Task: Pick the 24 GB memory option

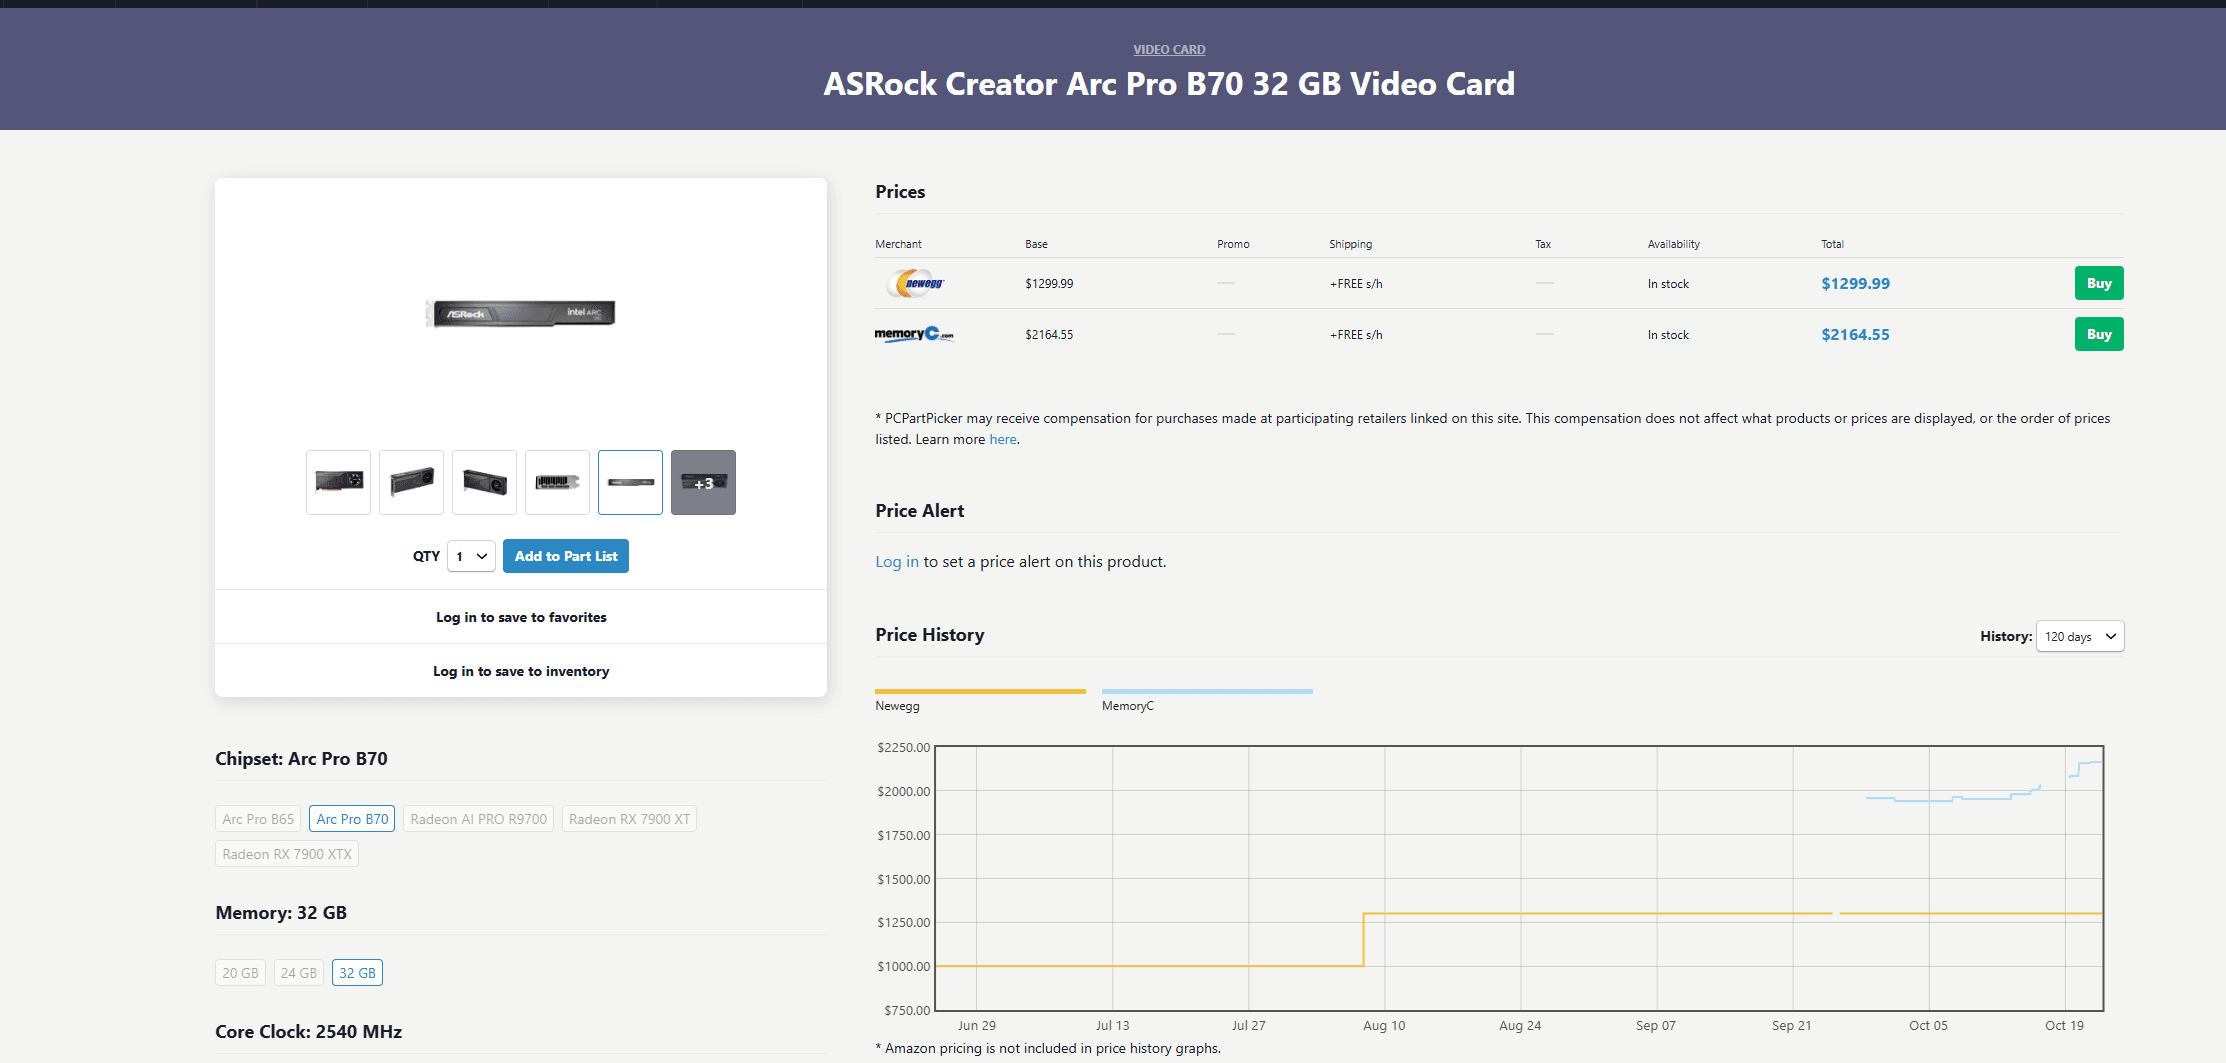Action: tap(298, 973)
